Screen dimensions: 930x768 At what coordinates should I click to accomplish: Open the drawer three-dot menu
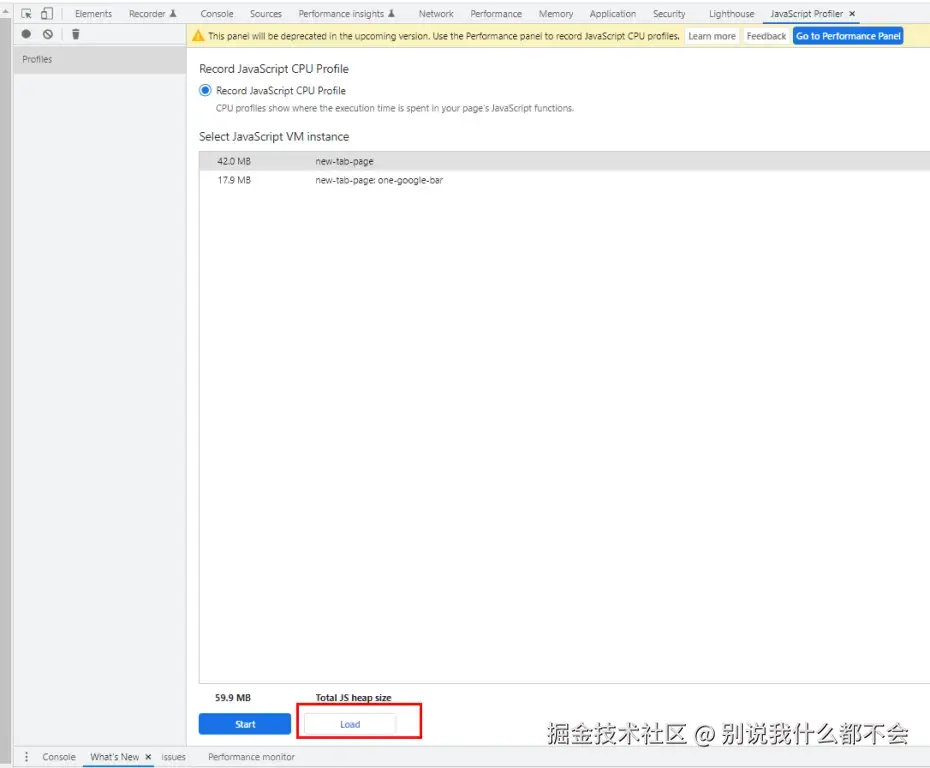[x=26, y=757]
